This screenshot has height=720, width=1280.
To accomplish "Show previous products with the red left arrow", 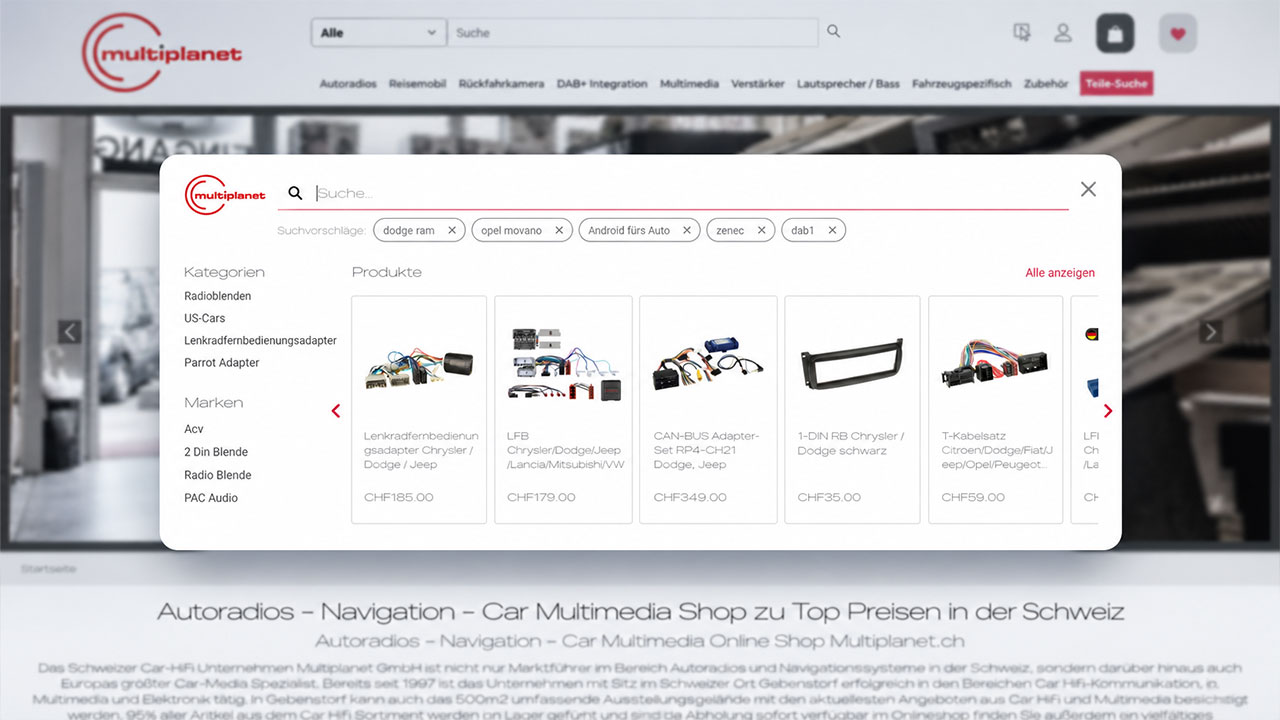I will [x=336, y=411].
